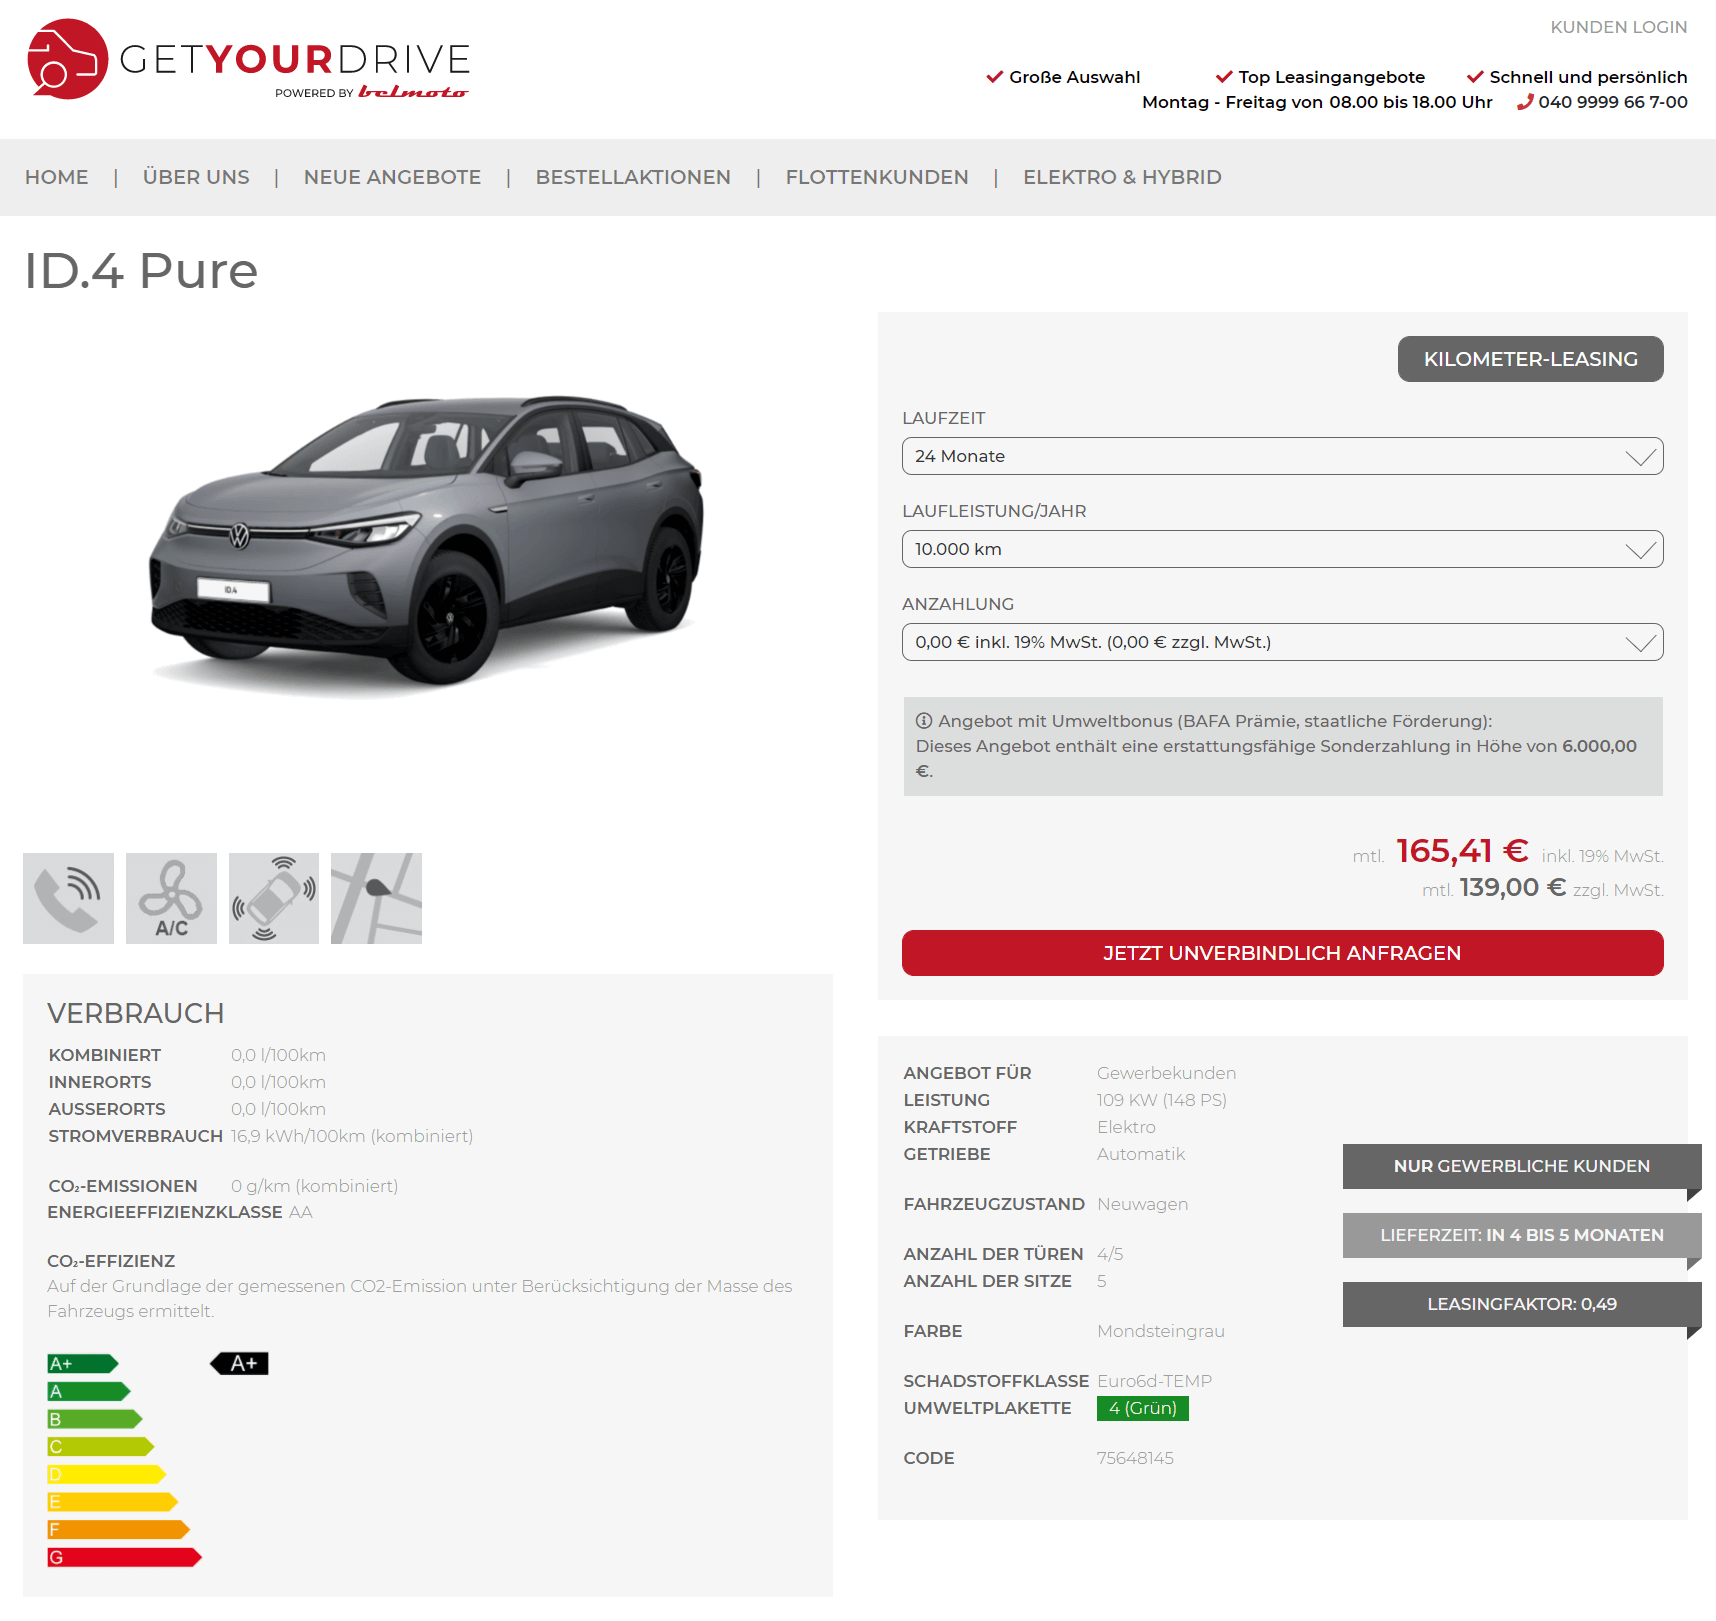Click the 109 KW (148 PS) value

pyautogui.click(x=1162, y=1100)
